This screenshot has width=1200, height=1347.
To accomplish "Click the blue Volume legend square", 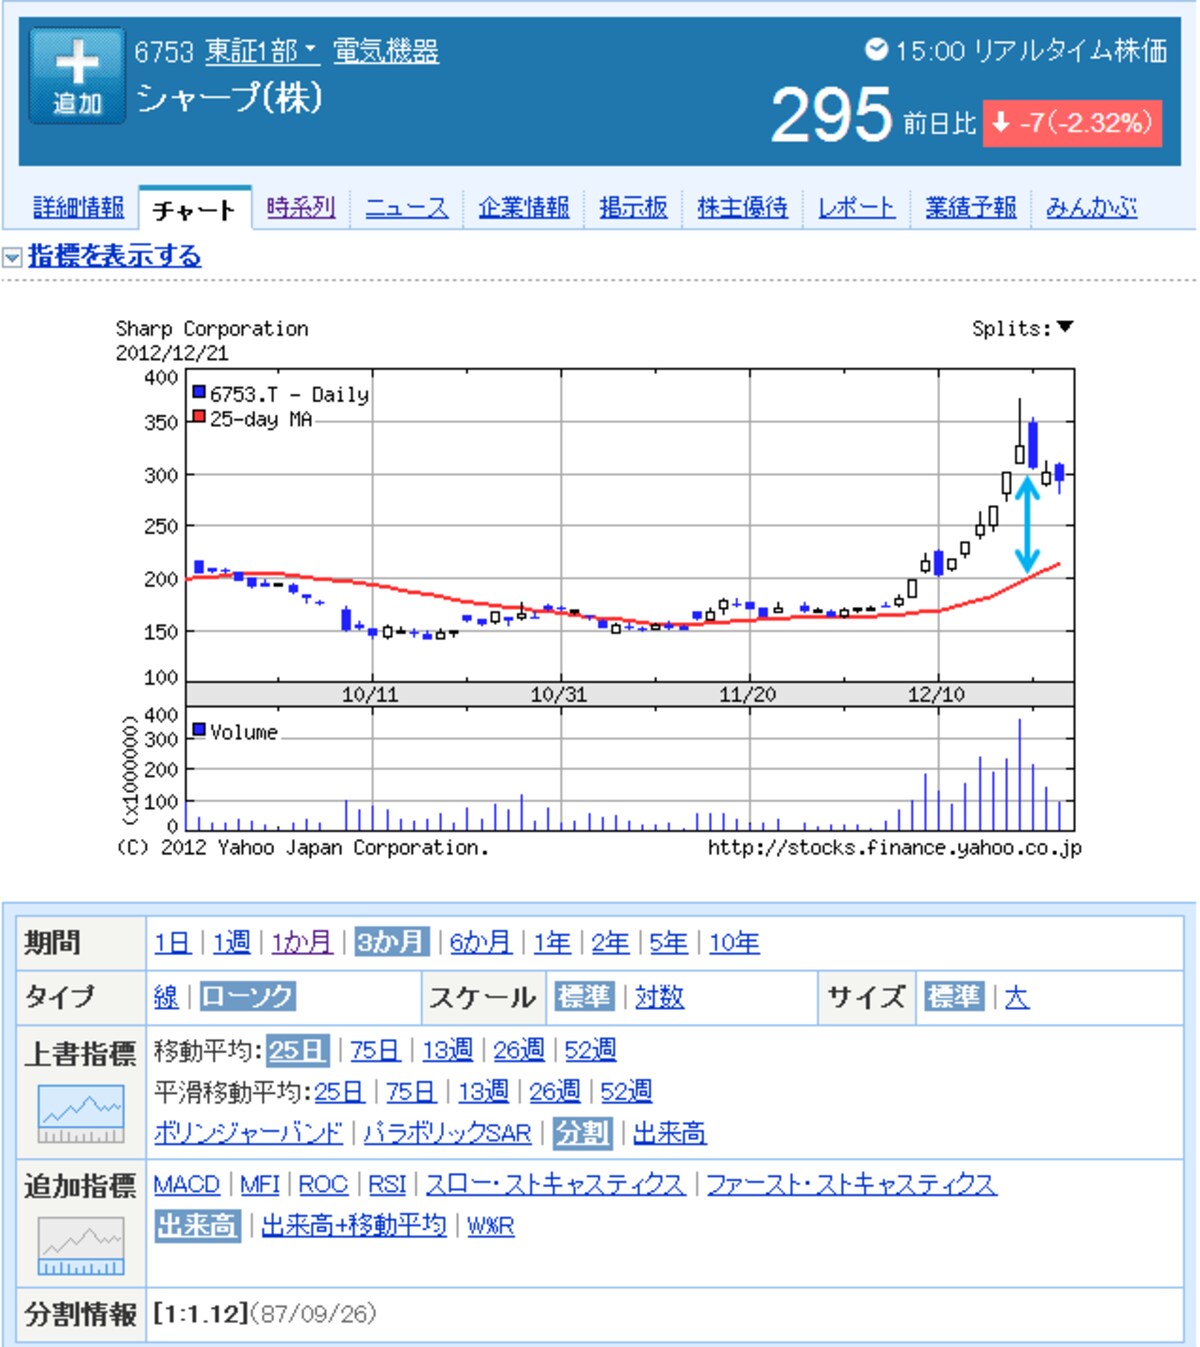I will pos(199,730).
